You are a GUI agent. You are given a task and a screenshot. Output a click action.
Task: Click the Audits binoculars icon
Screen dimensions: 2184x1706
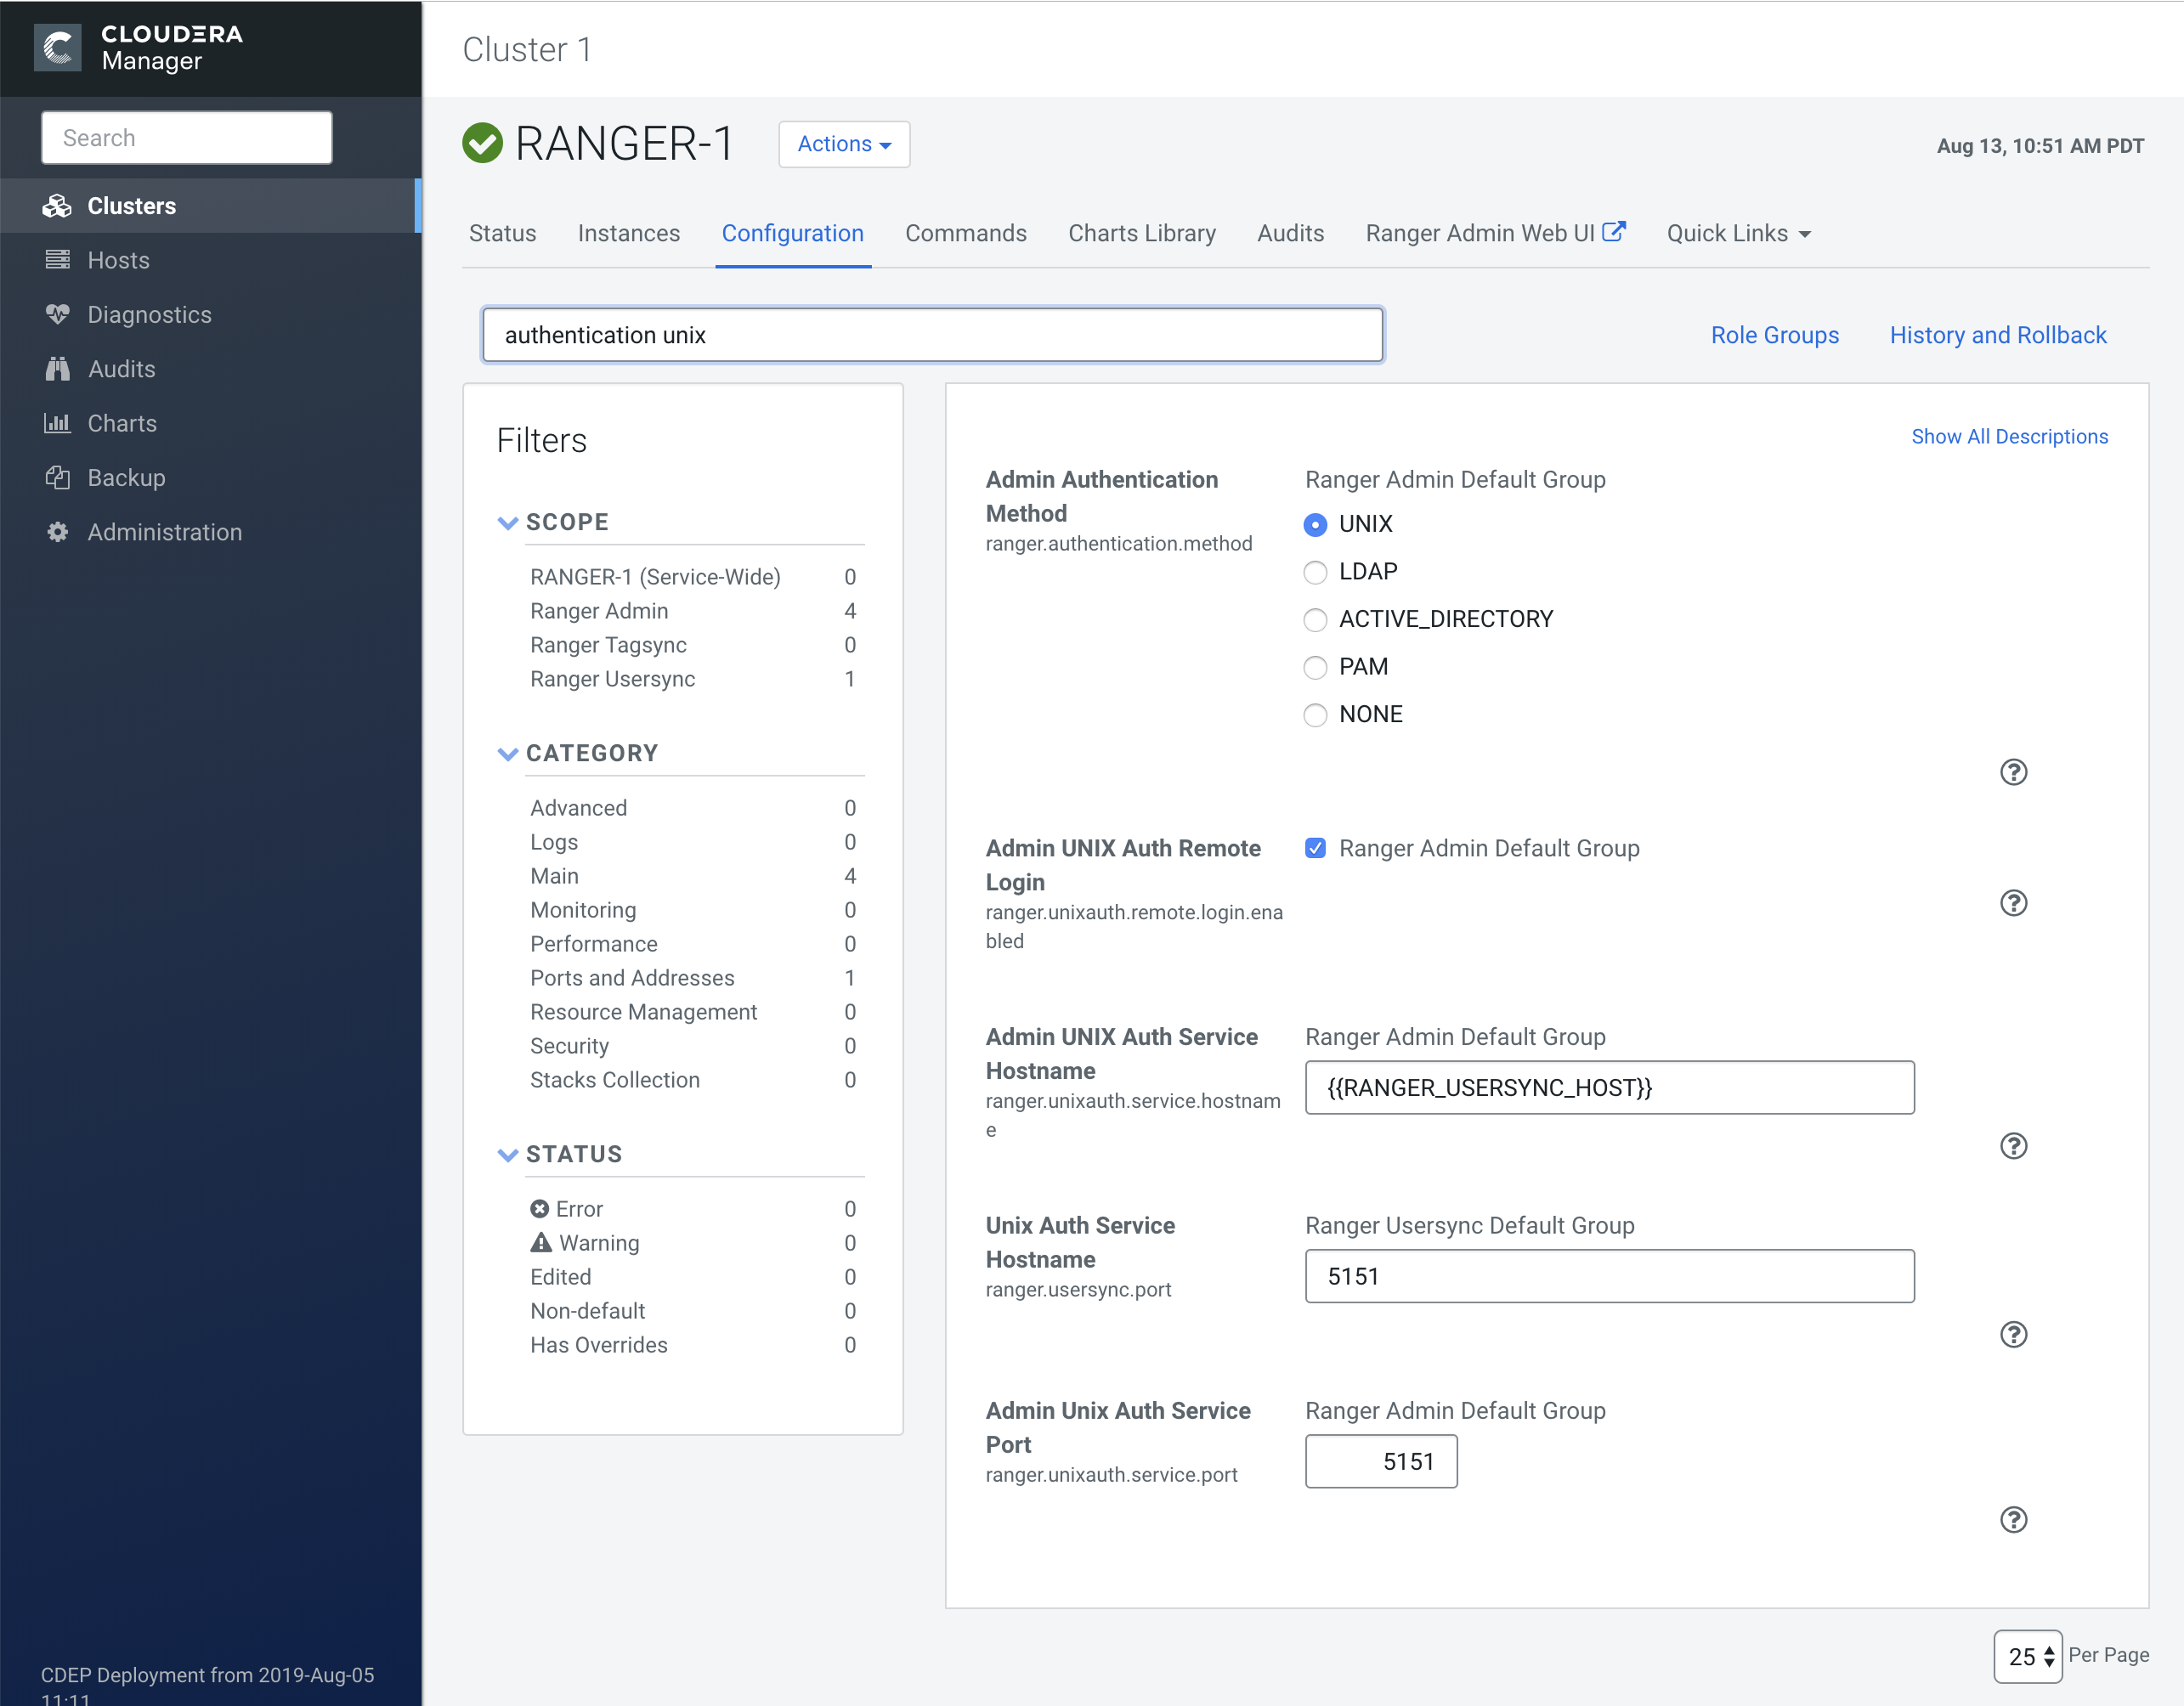57,369
